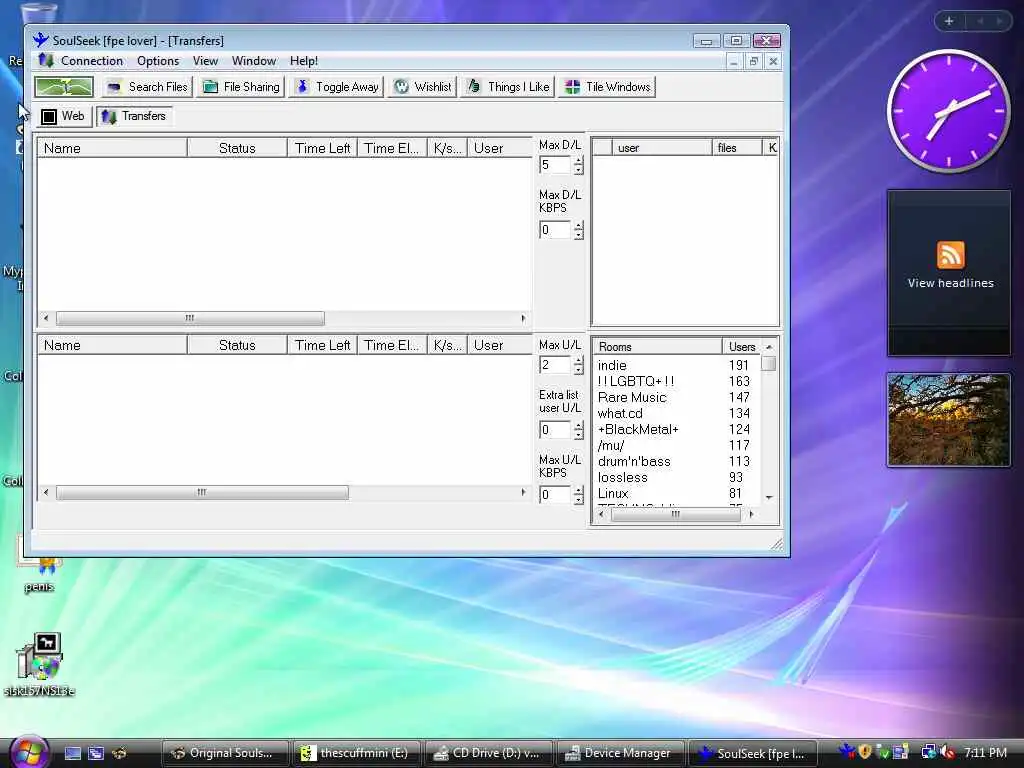The image size is (1024, 768).
Task: Open CD Drive (D:) taskbar window
Action: 488,753
